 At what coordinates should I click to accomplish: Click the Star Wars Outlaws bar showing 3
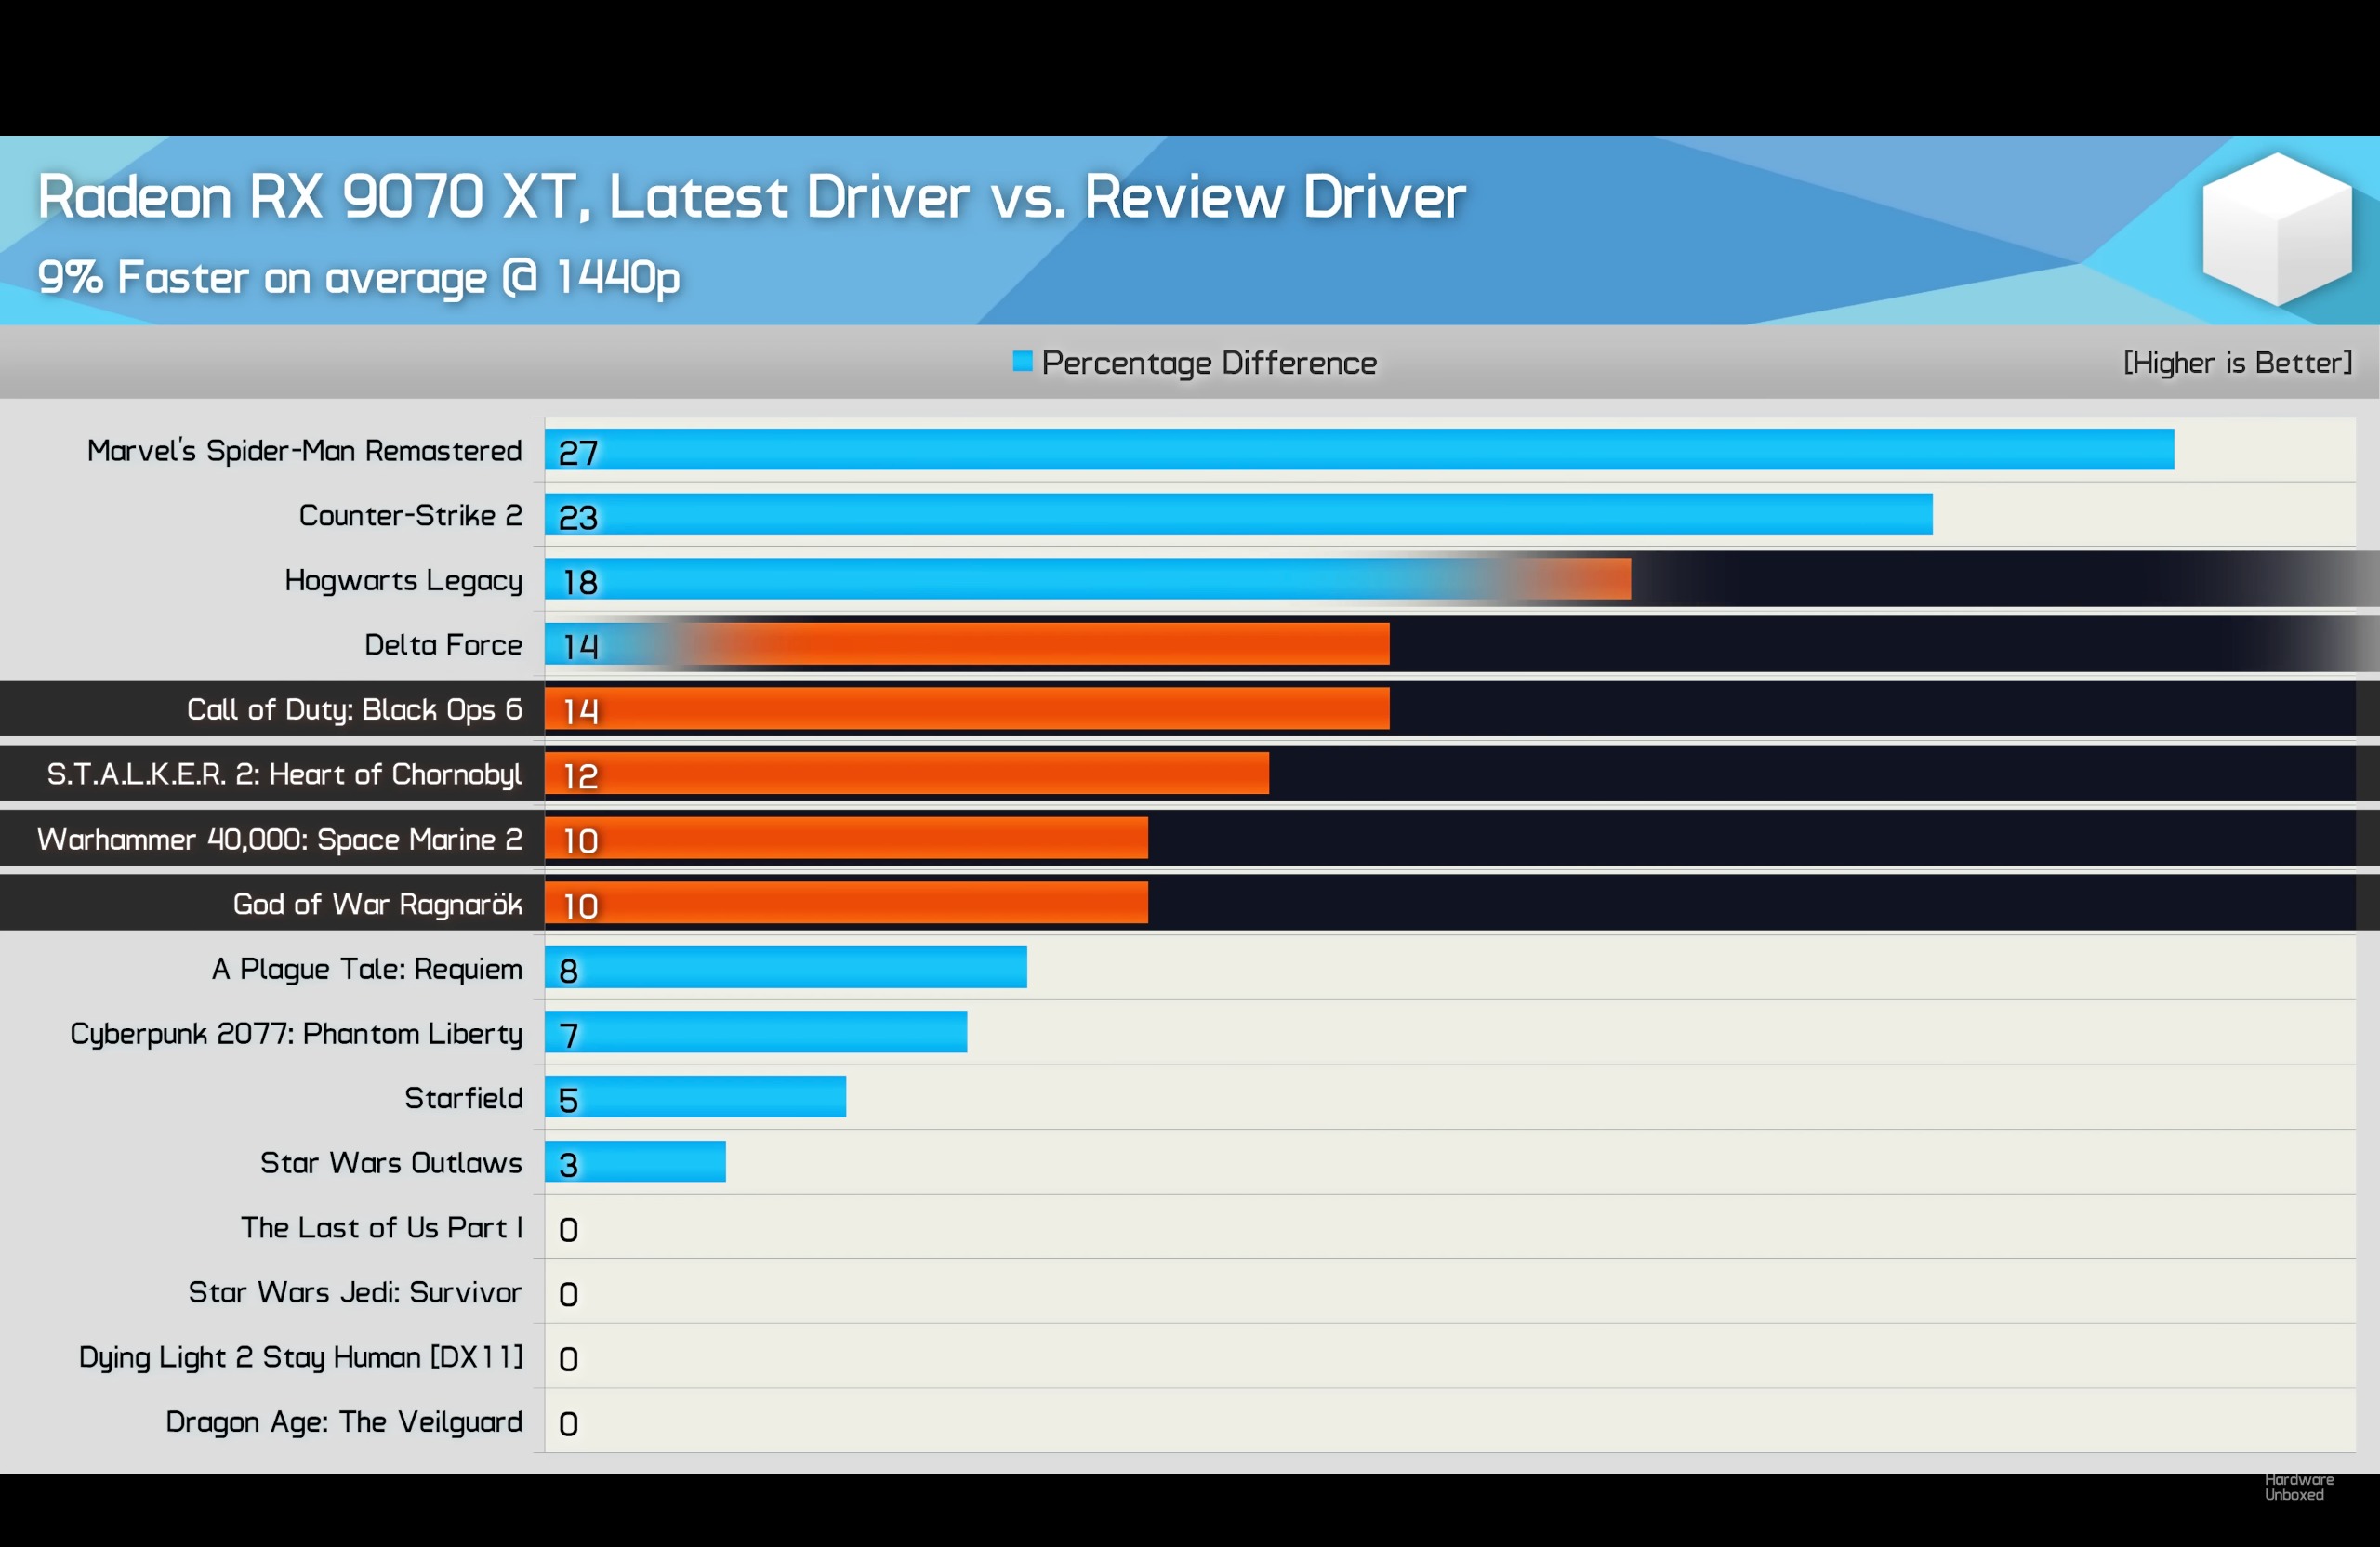pyautogui.click(x=635, y=1161)
